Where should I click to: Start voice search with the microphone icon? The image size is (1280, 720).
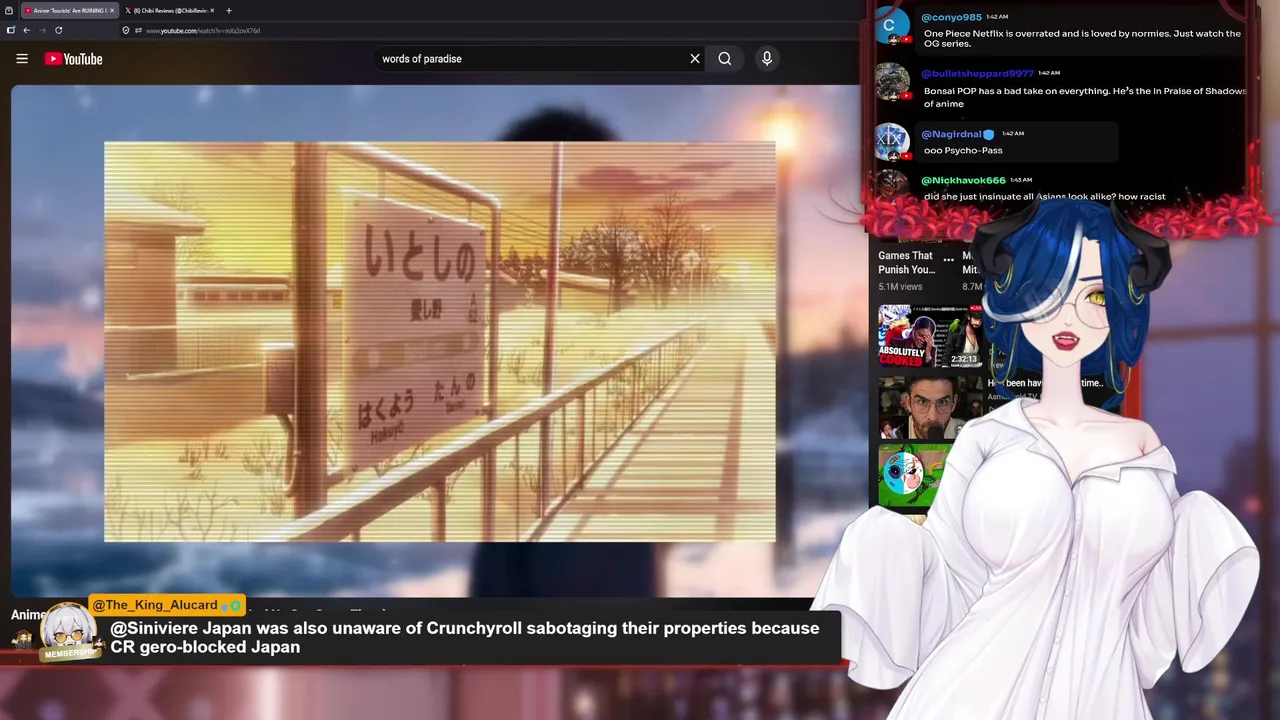(767, 59)
